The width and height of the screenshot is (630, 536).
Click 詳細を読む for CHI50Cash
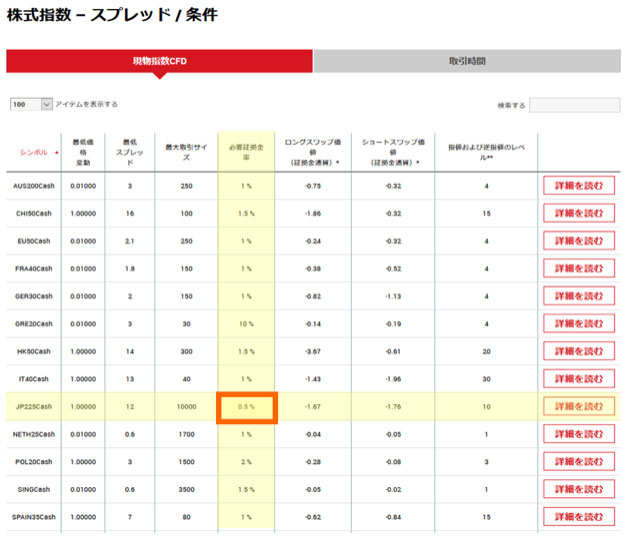pyautogui.click(x=579, y=213)
